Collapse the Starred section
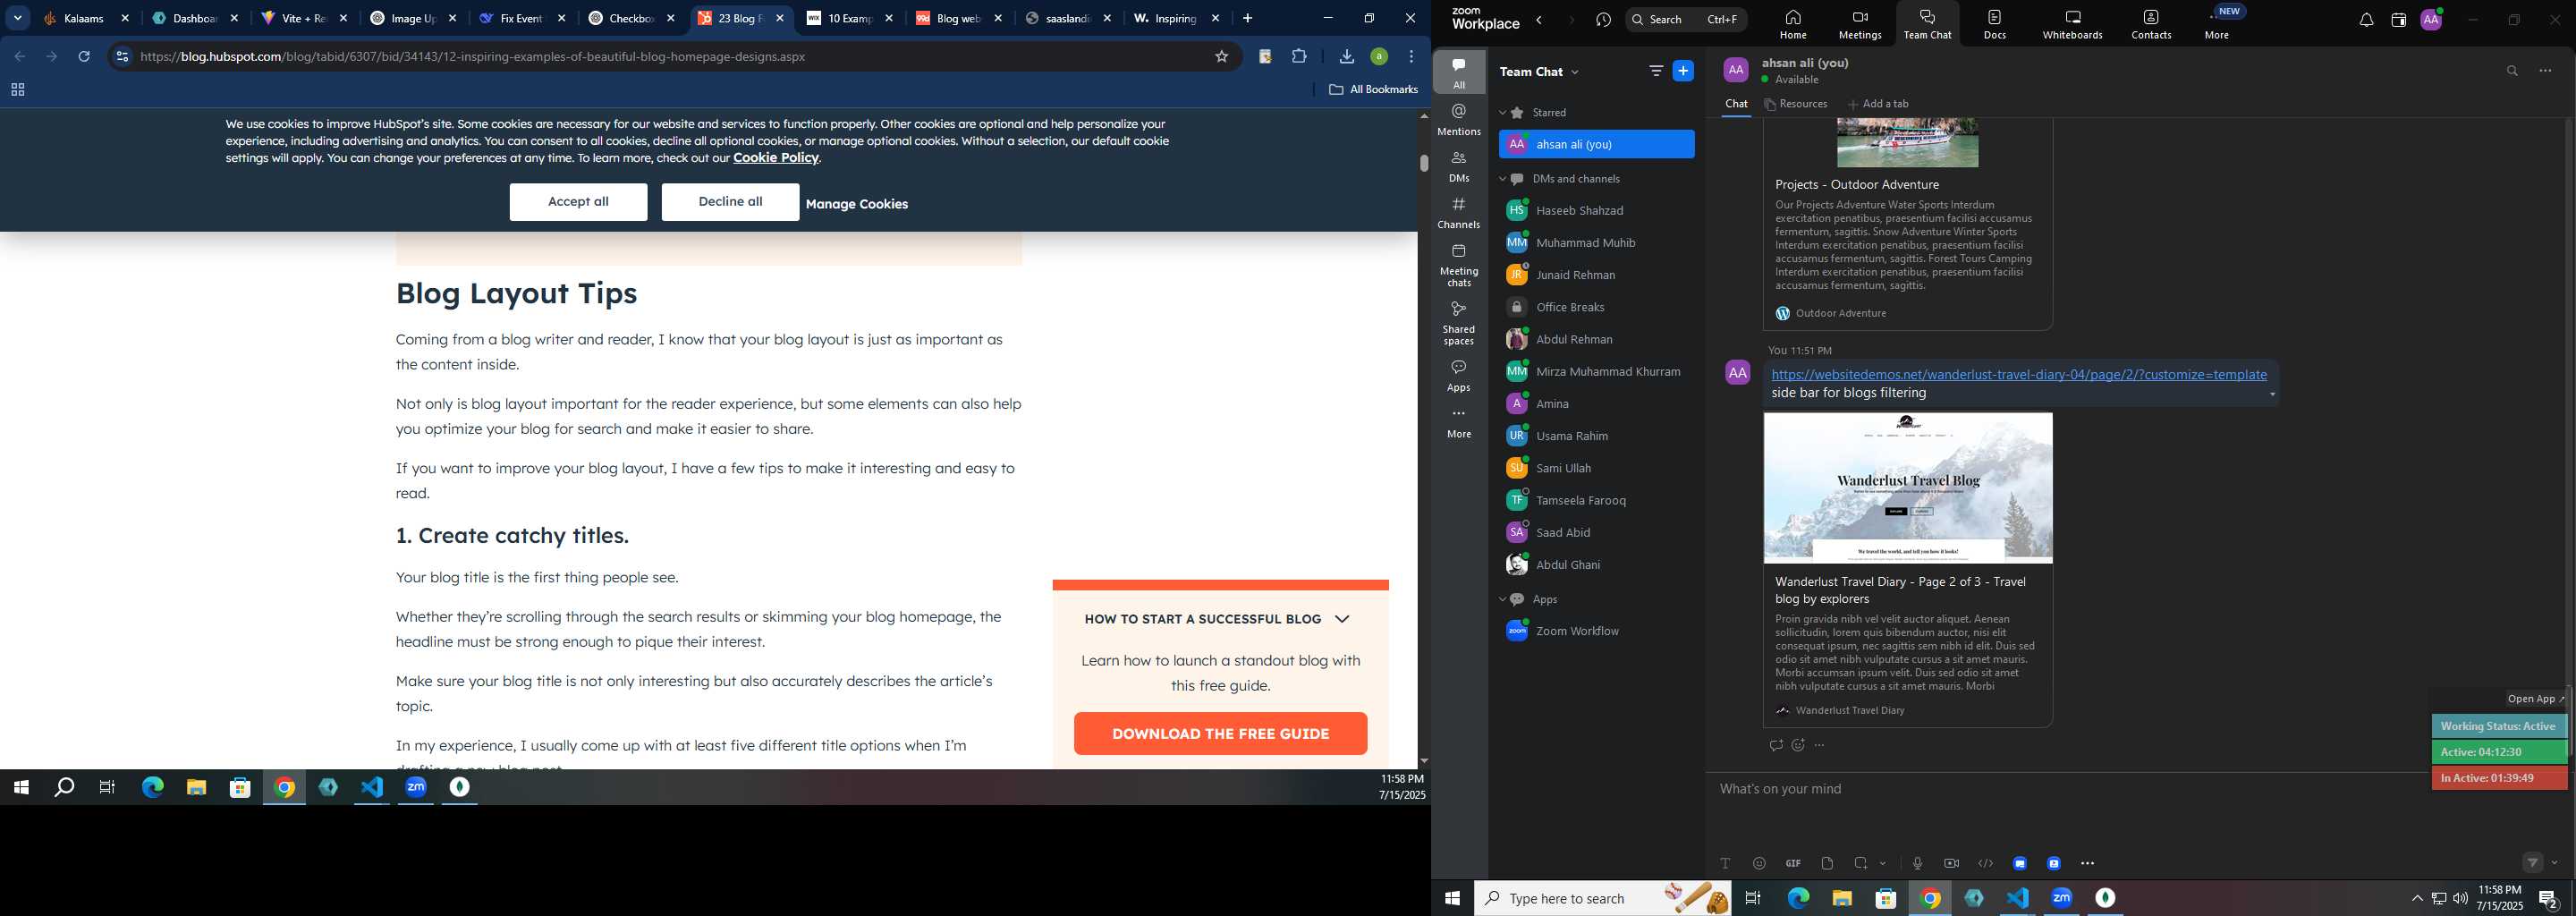This screenshot has height=916, width=2576. [x=1502, y=113]
